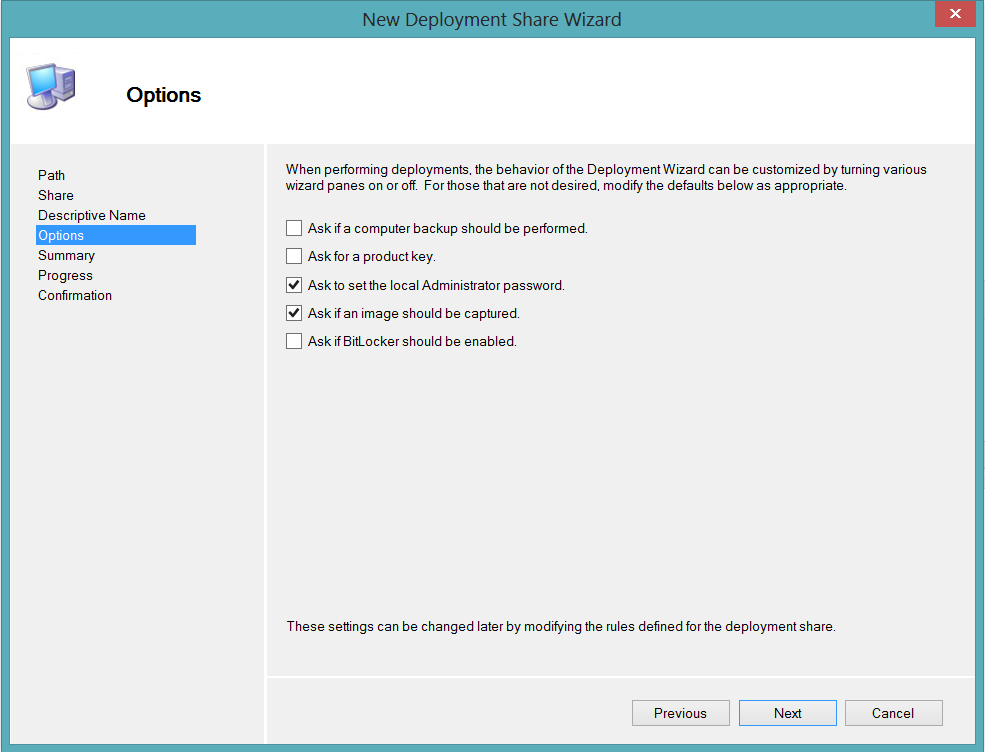Check the Ask for a product key option
The image size is (985, 752).
tap(294, 256)
